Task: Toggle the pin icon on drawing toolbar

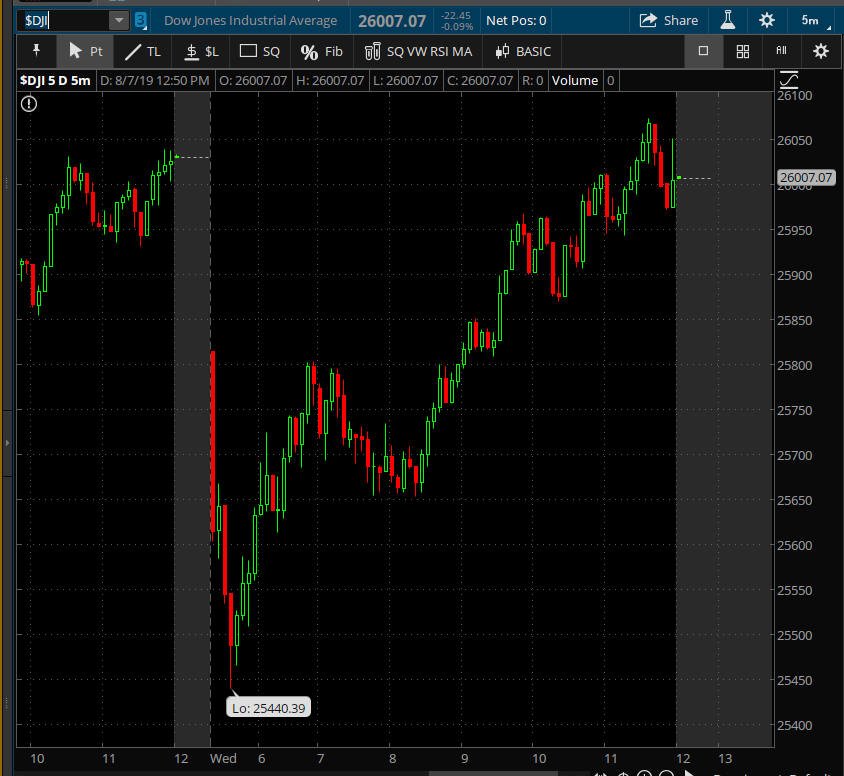Action: coord(37,51)
